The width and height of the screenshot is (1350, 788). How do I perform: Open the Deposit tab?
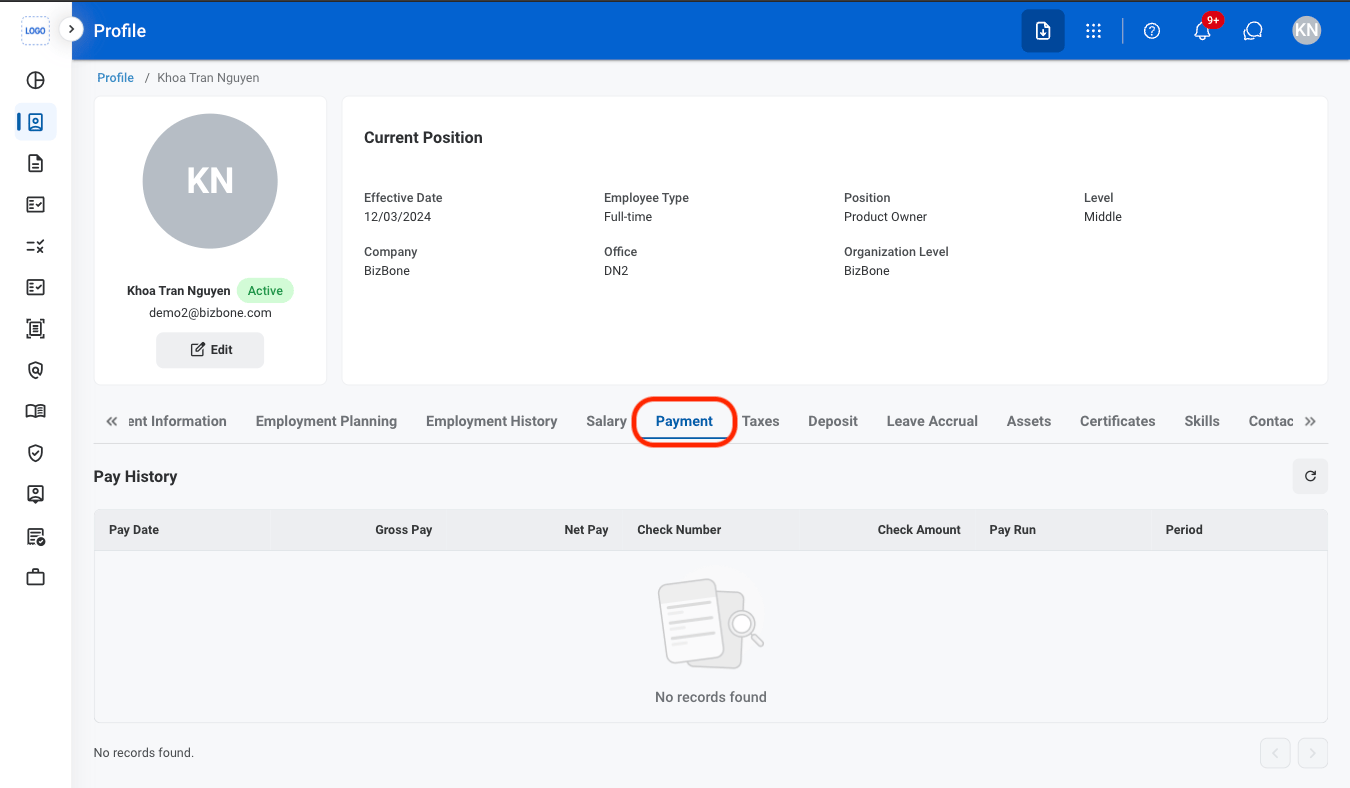[833, 421]
